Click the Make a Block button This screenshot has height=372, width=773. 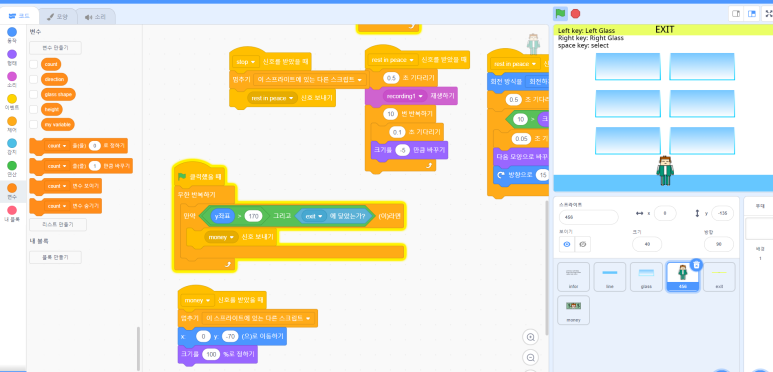click(x=55, y=257)
